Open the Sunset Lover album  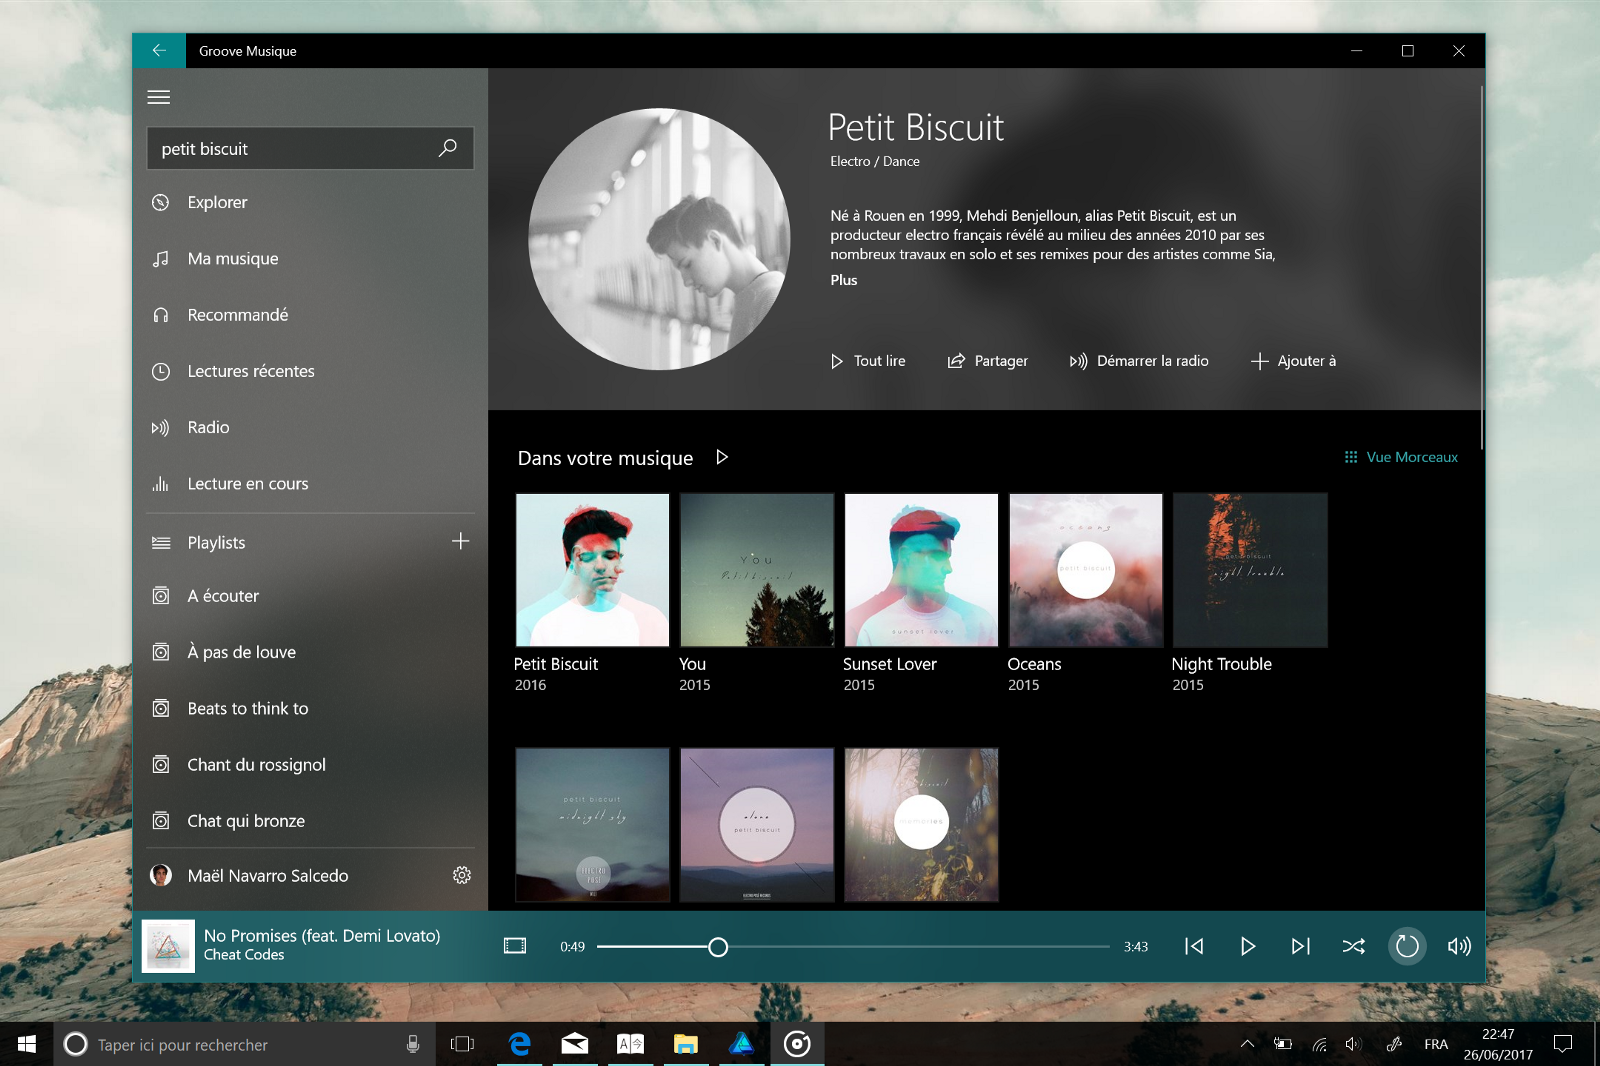tap(921, 570)
